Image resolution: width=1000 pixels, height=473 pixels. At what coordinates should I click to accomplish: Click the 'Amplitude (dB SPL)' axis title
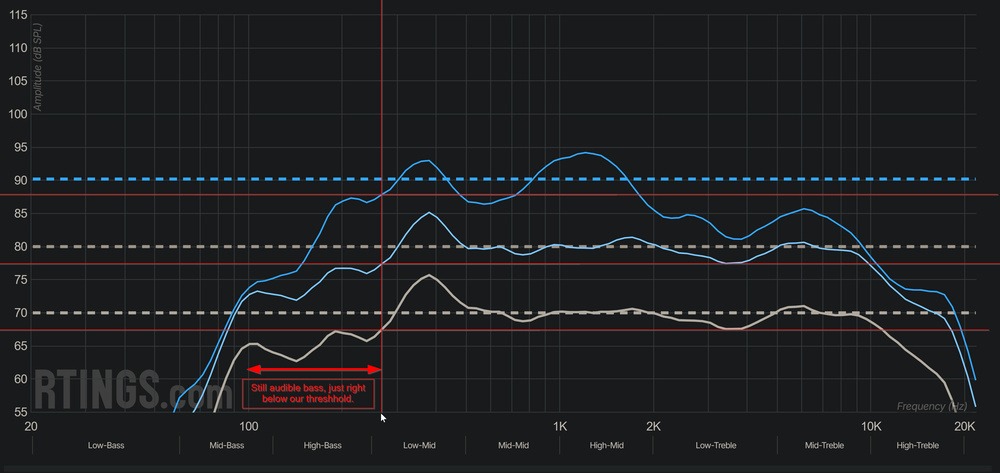pyautogui.click(x=38, y=65)
